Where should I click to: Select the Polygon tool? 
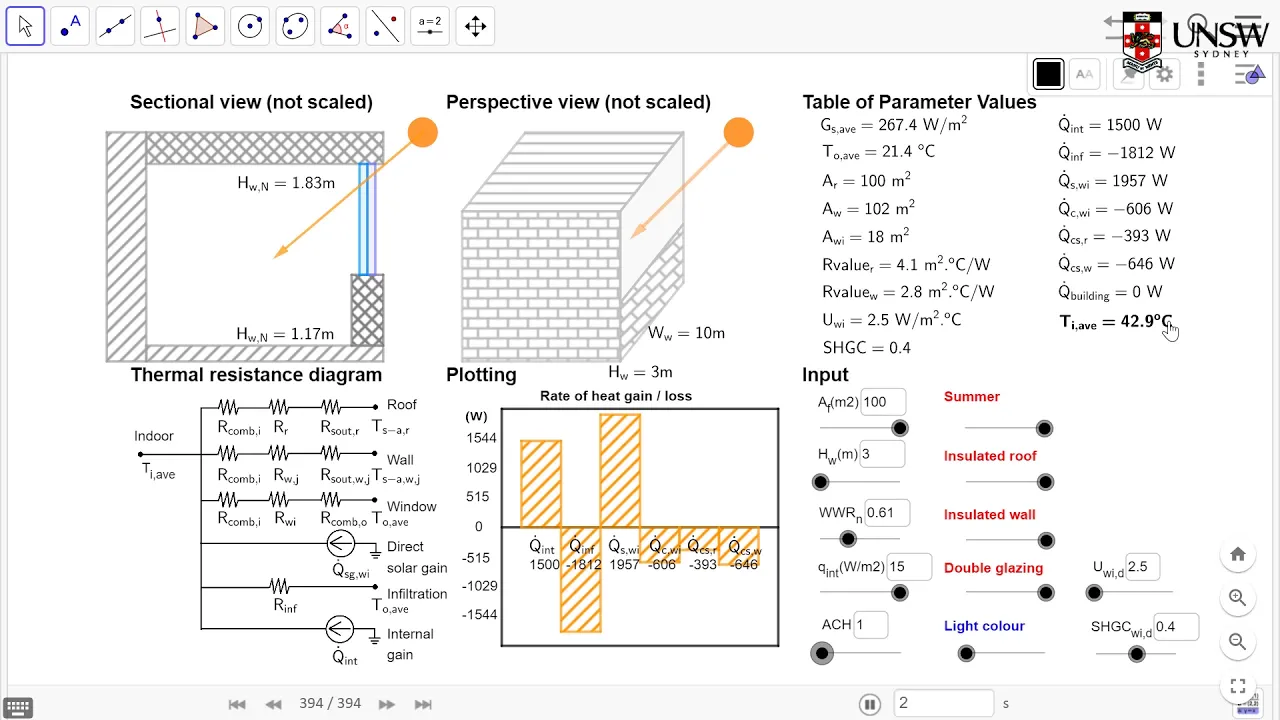pos(205,27)
